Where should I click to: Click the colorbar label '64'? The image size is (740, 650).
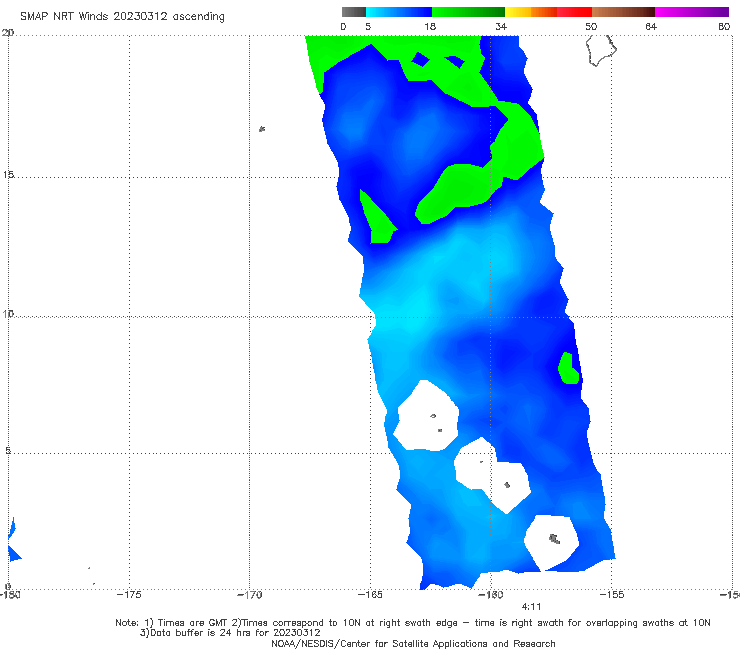click(651, 26)
